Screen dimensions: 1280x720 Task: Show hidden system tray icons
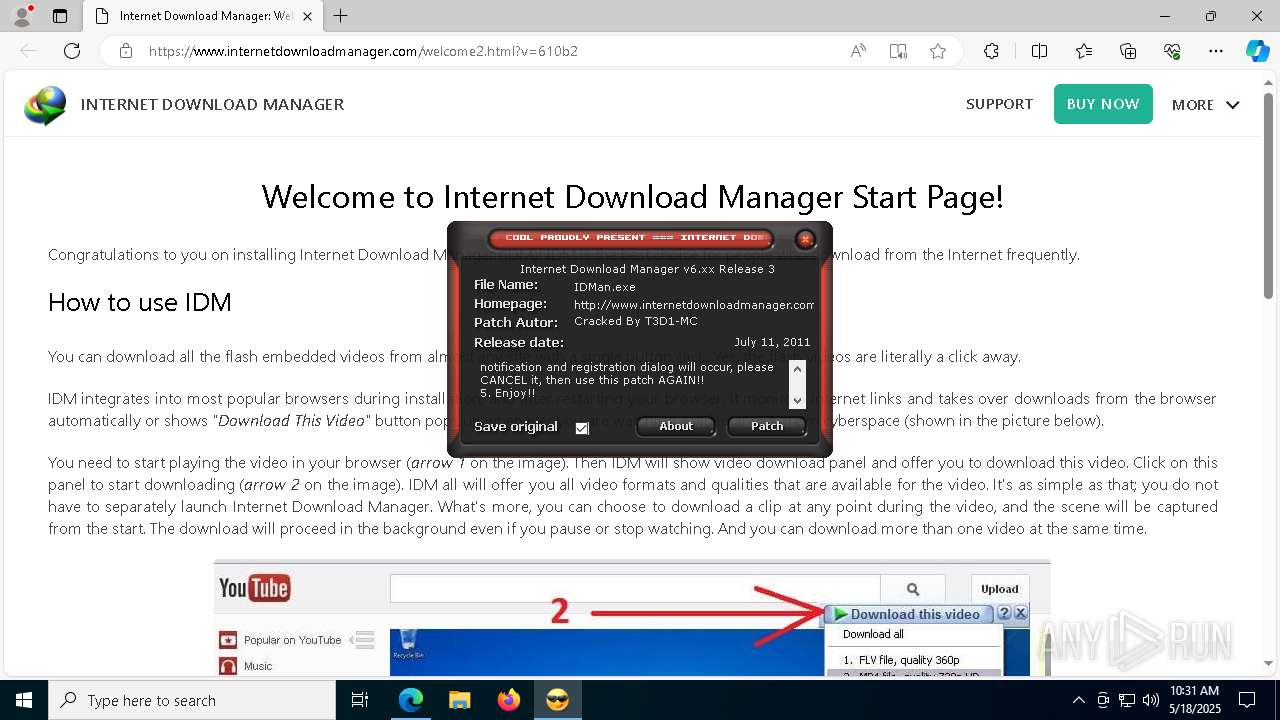click(1078, 700)
